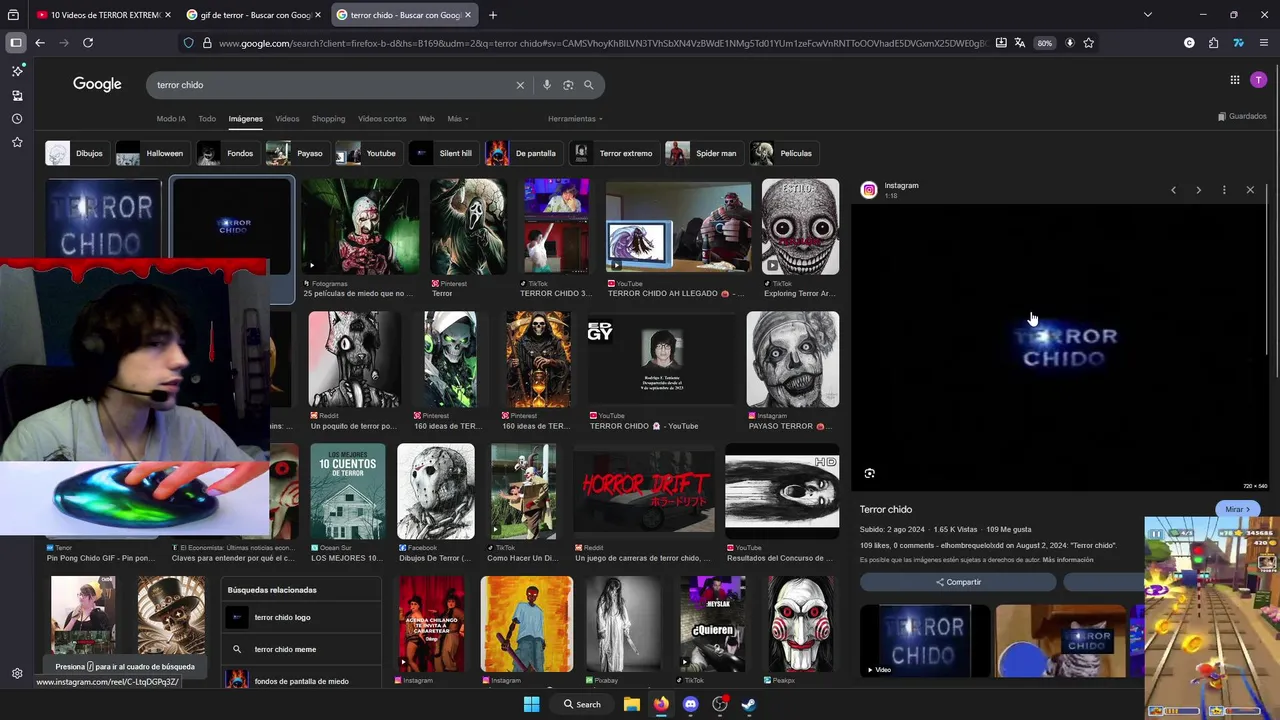
Task: Filter images by the Halloween chip
Action: click(x=151, y=153)
